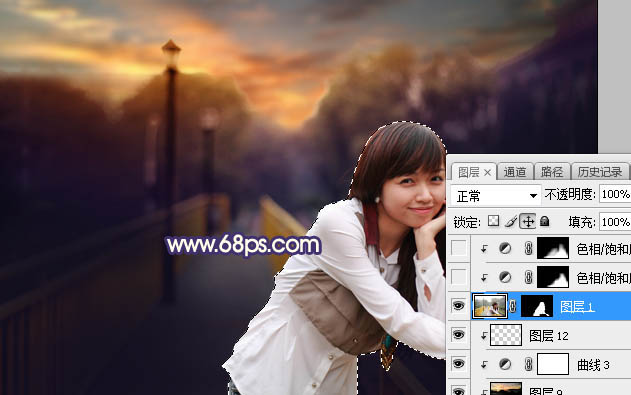Click mask link icon on 曲线 3 layer
The height and width of the screenshot is (395, 631).
click(x=528, y=364)
